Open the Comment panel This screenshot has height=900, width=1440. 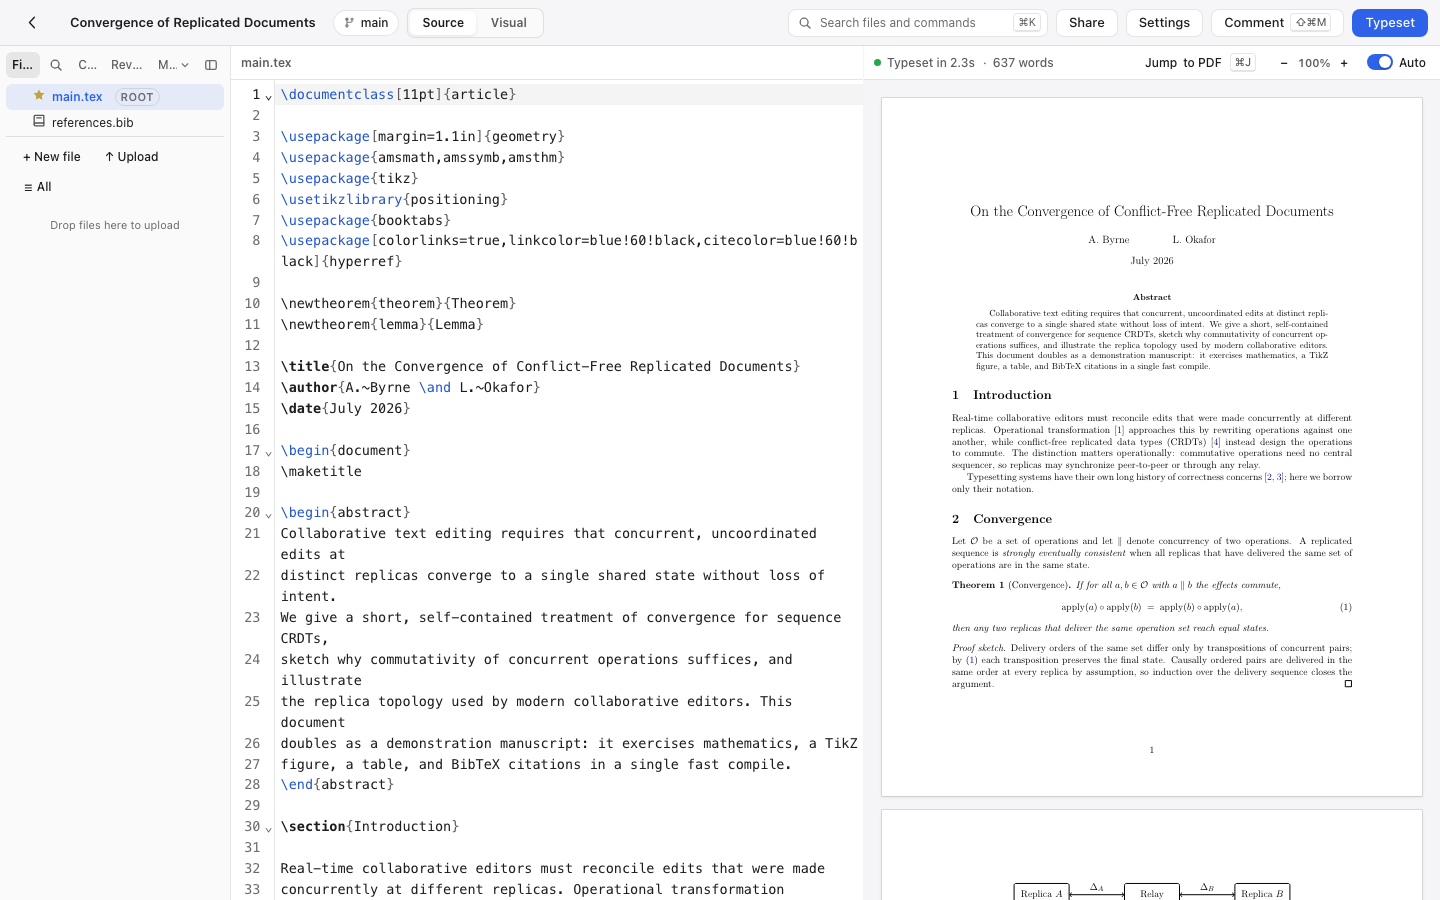tap(1276, 22)
